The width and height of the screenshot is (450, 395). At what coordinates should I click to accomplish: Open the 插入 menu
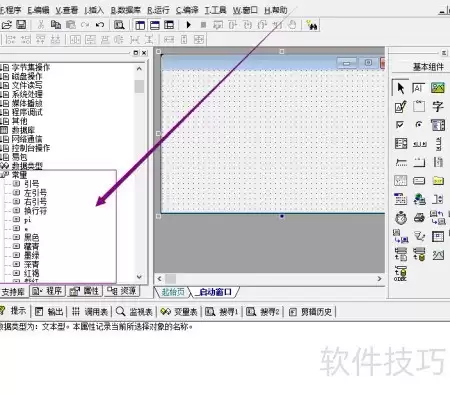click(94, 10)
